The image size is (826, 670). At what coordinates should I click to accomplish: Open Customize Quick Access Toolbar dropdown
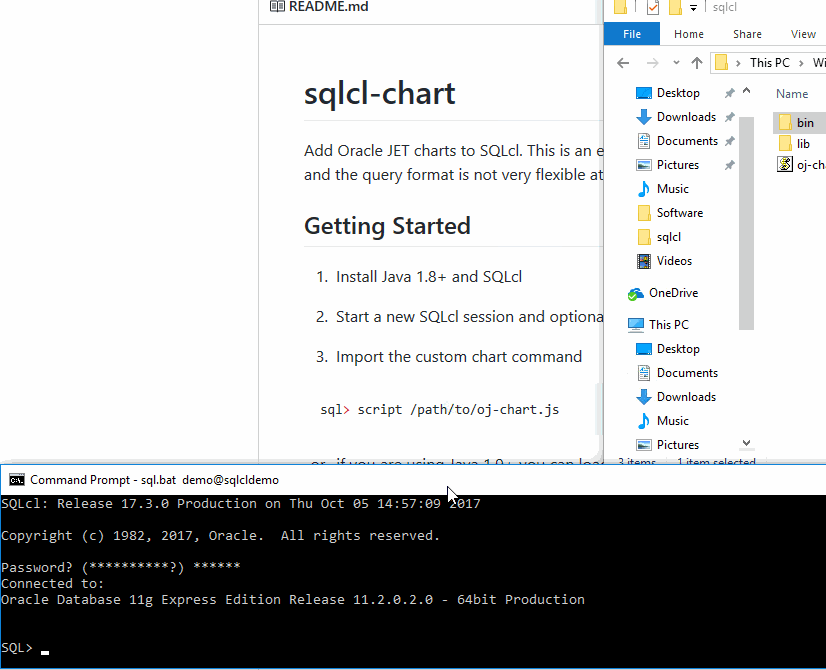point(693,7)
